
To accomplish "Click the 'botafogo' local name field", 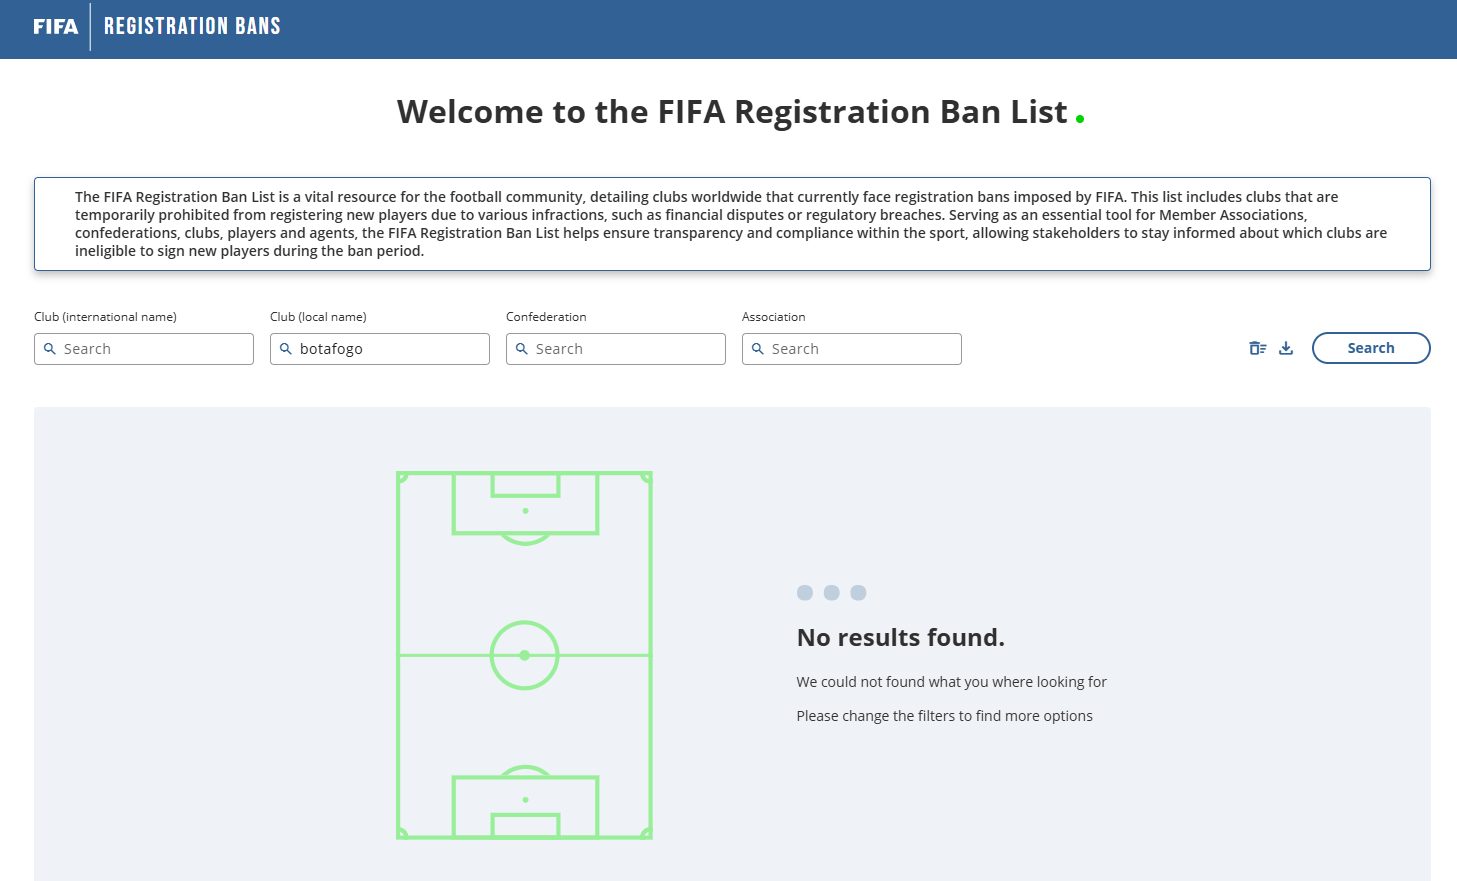I will (x=380, y=349).
